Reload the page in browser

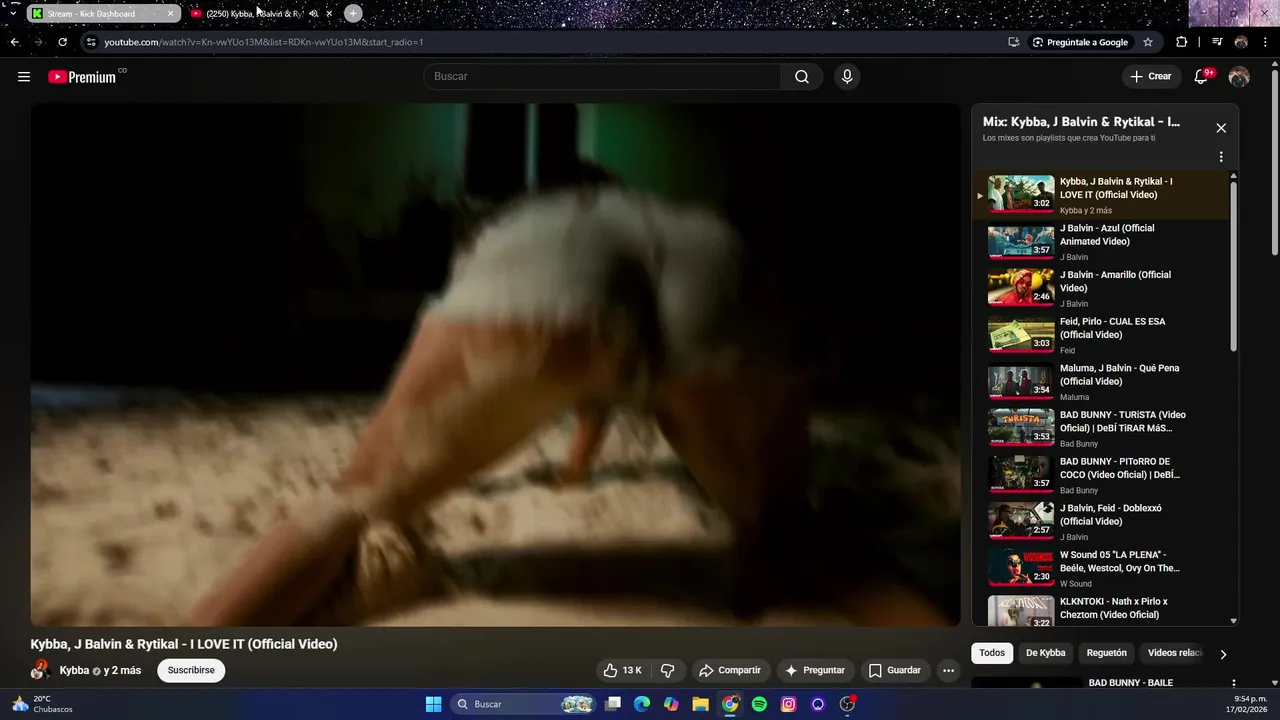click(62, 42)
